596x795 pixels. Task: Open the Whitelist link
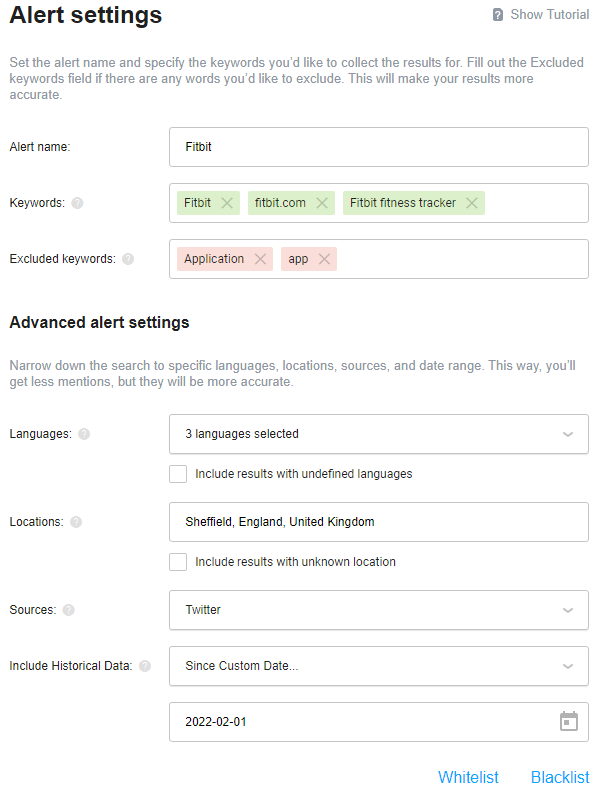point(468,777)
